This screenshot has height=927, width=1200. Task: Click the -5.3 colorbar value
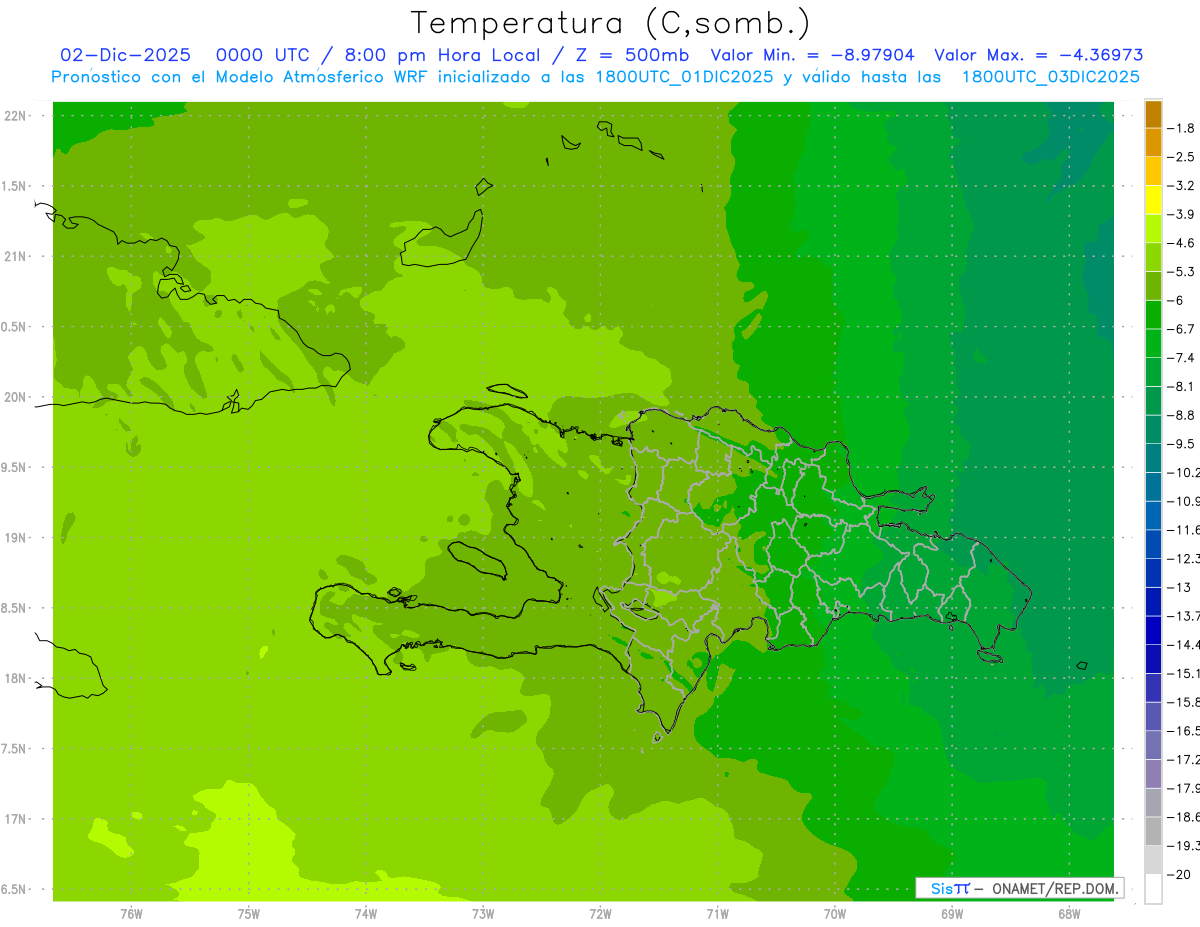tap(1181, 272)
